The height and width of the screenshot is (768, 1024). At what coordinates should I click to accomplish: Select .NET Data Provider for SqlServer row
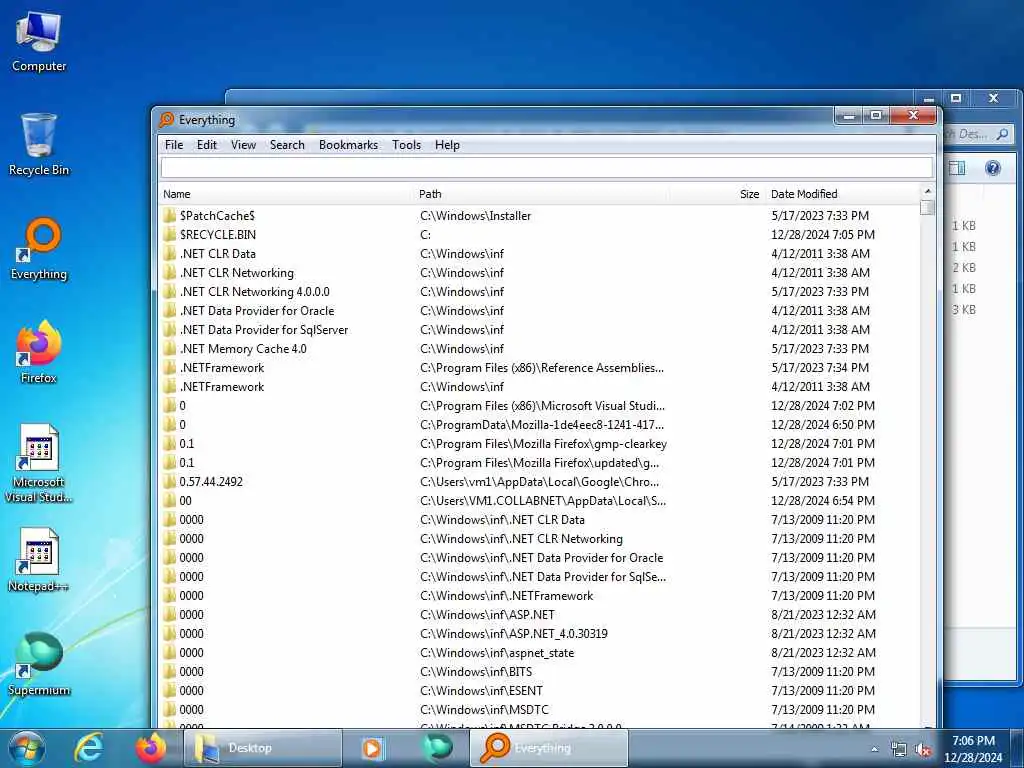coord(540,330)
